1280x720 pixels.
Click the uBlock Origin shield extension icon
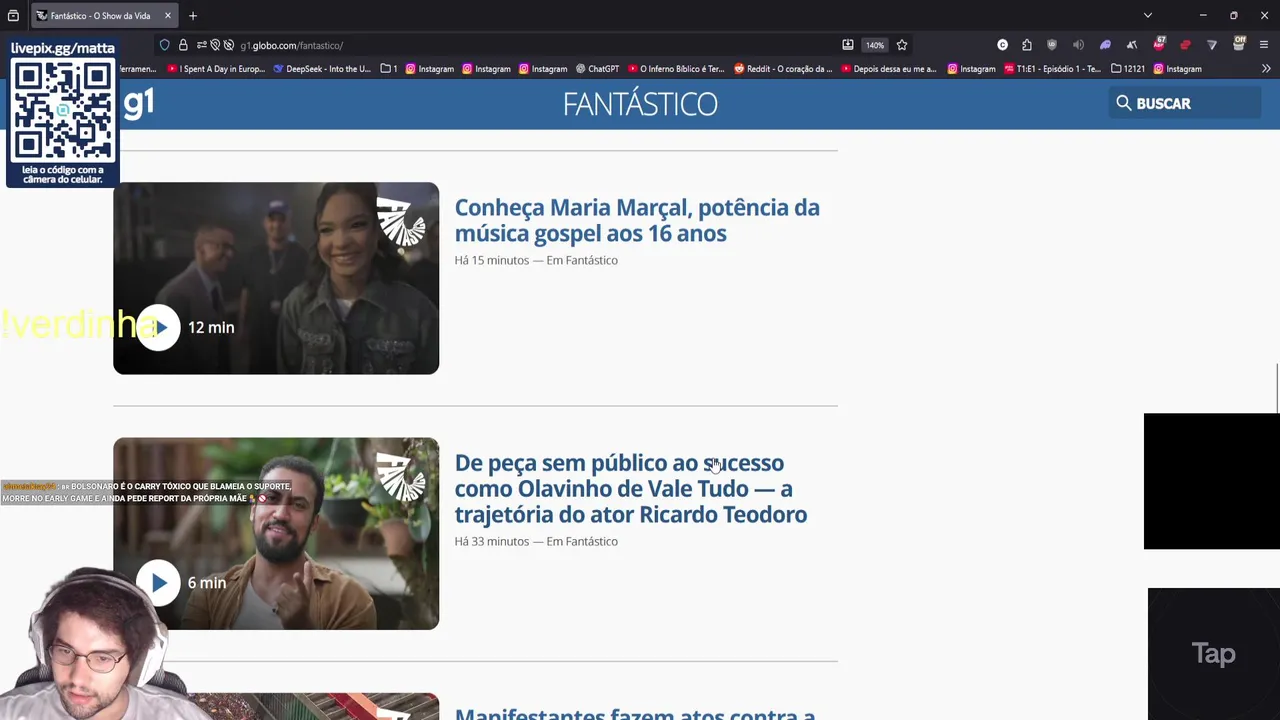coord(1052,45)
